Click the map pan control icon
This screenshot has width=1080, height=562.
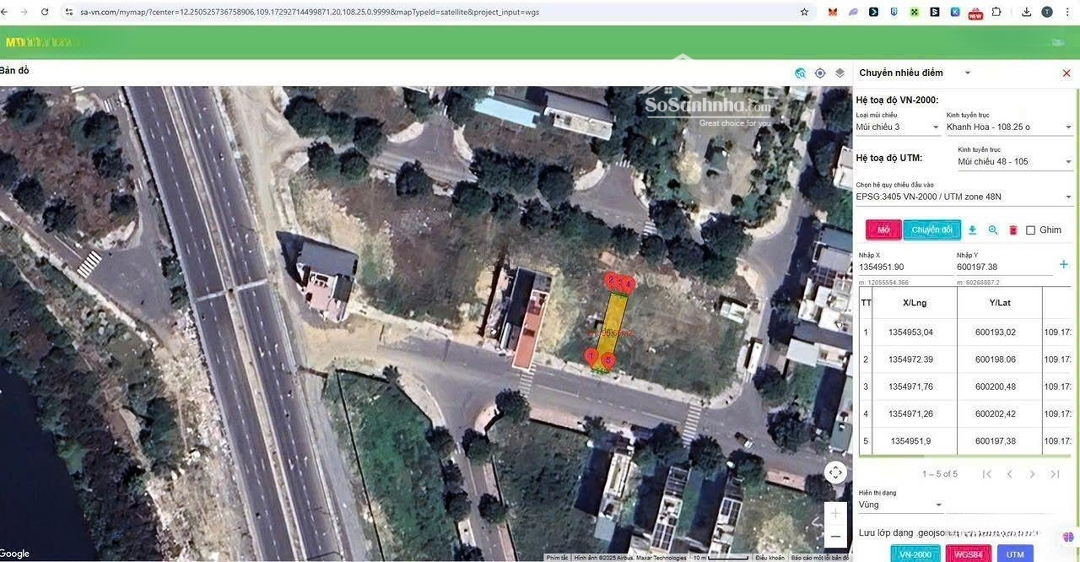coord(835,472)
